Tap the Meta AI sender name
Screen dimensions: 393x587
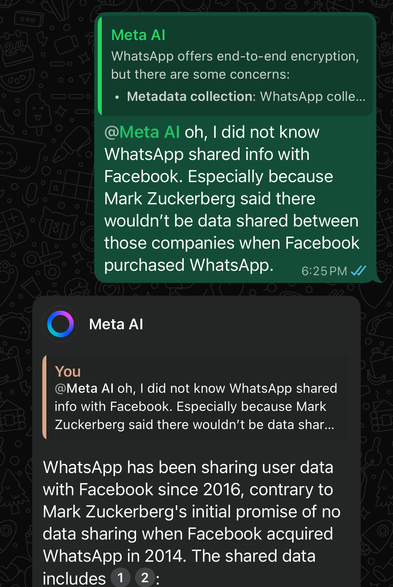[116, 324]
